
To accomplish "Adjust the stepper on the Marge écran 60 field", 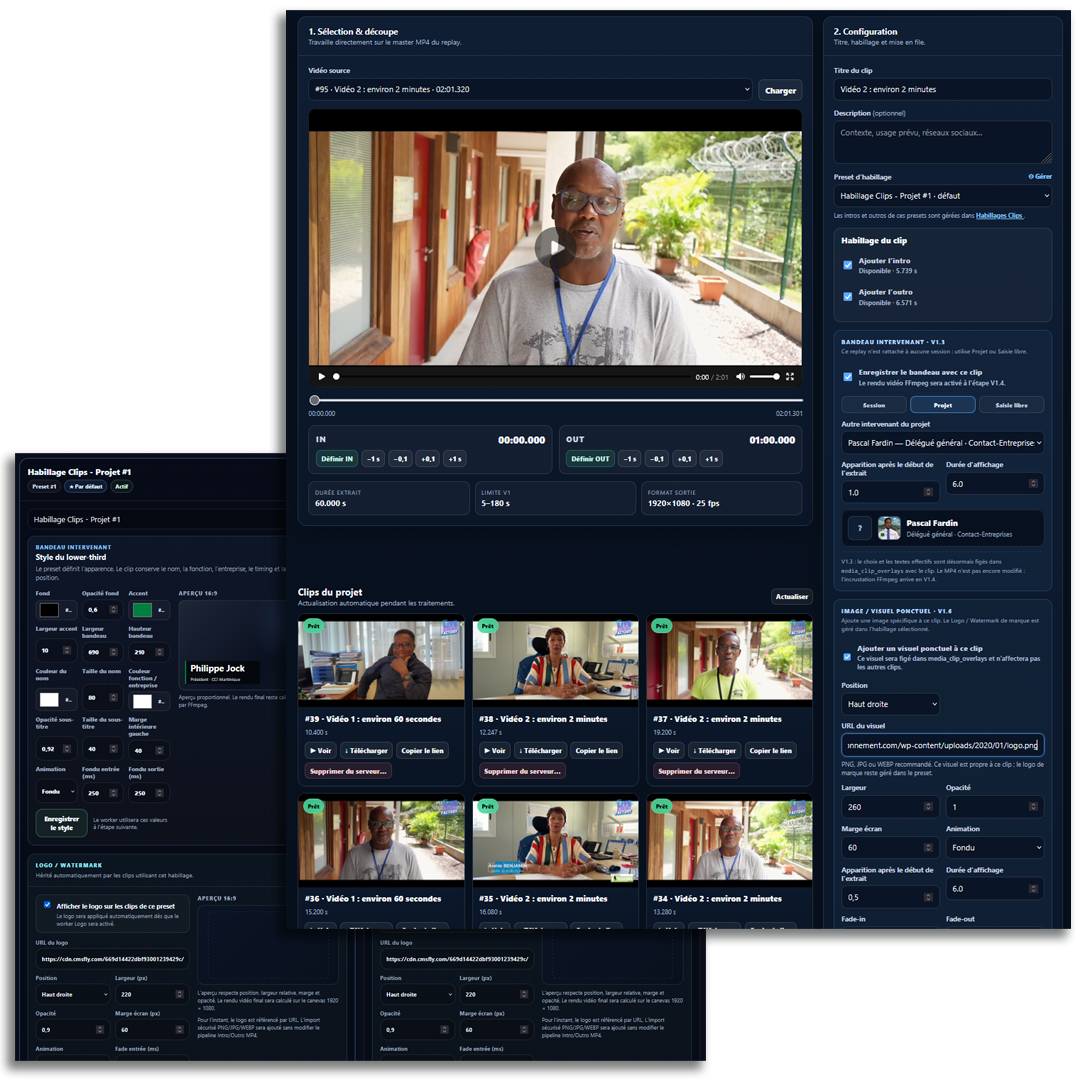I will (928, 847).
